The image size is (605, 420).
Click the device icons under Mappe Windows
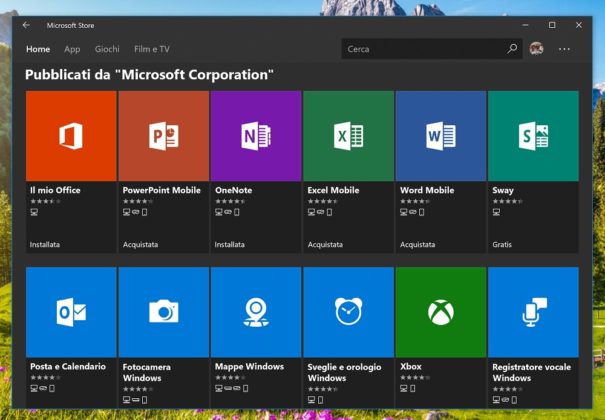[x=232, y=388]
